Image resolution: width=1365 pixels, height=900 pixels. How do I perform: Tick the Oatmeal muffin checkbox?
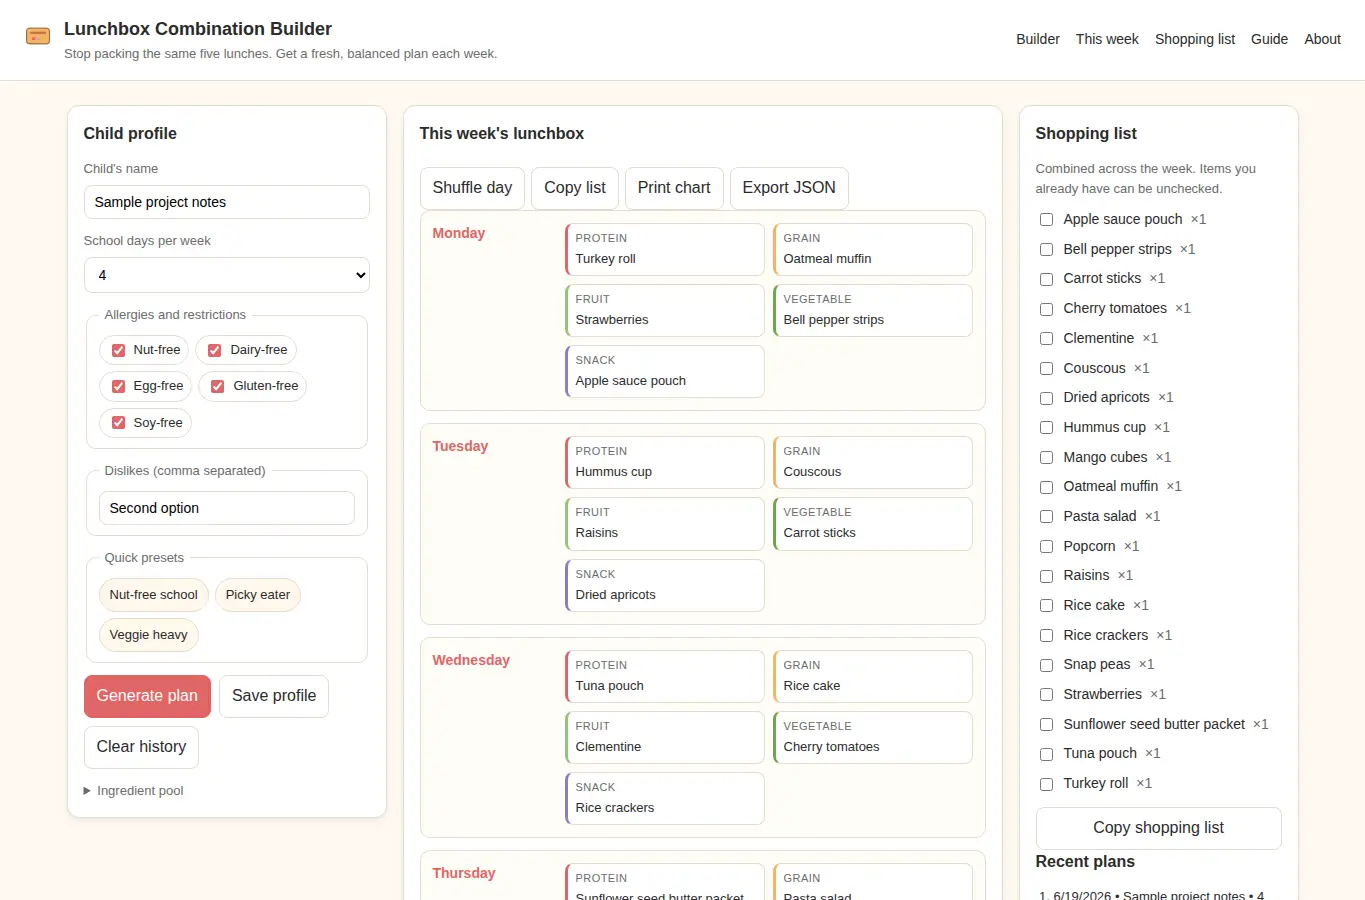1046,487
